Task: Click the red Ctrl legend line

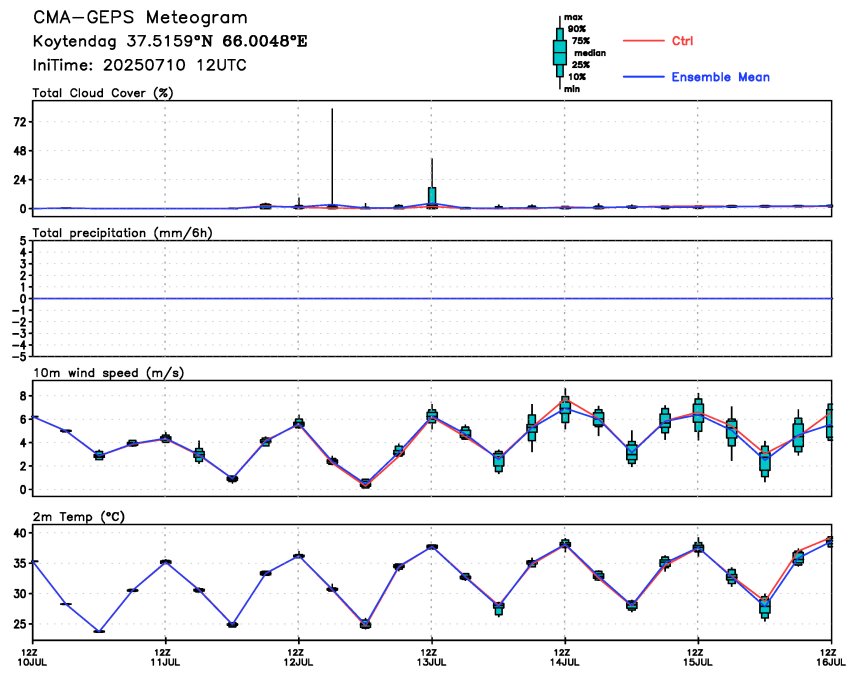Action: (644, 41)
